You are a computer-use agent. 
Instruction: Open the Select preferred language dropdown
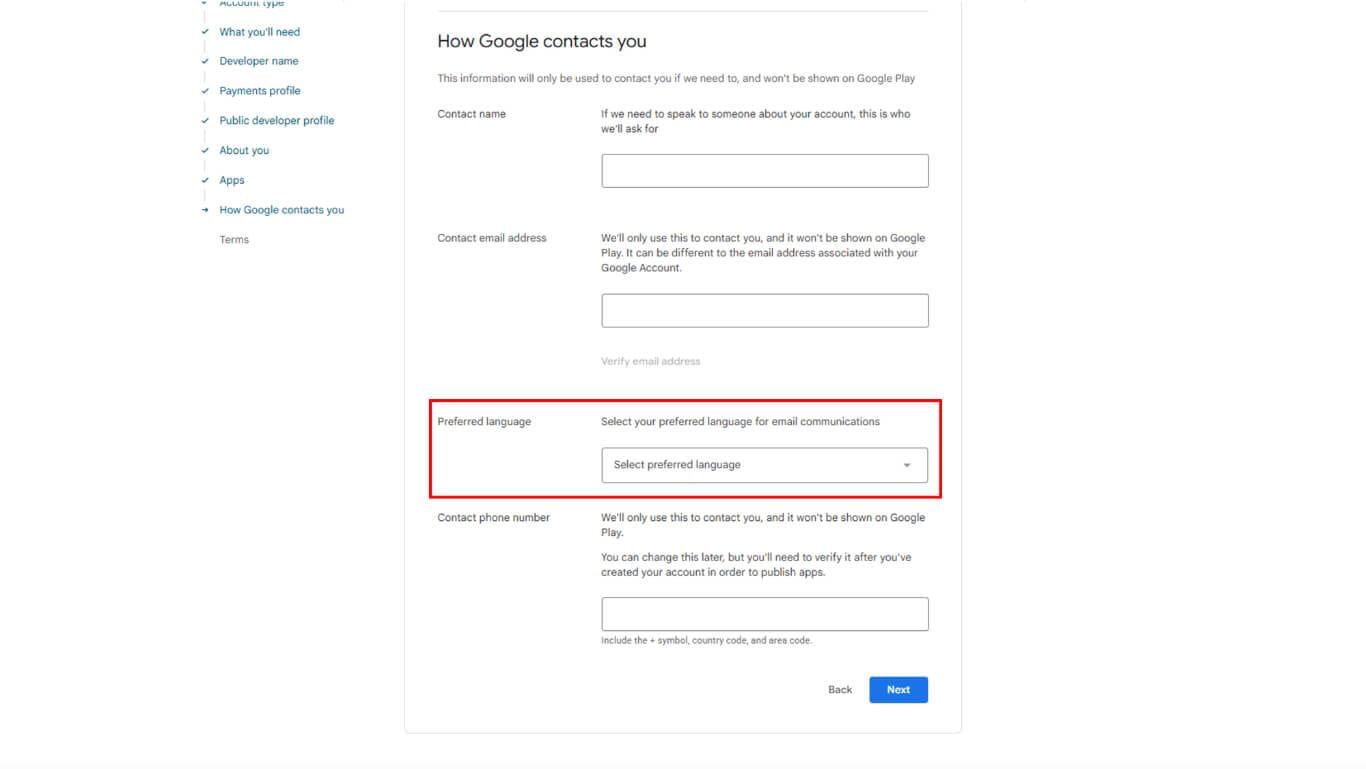coord(764,465)
